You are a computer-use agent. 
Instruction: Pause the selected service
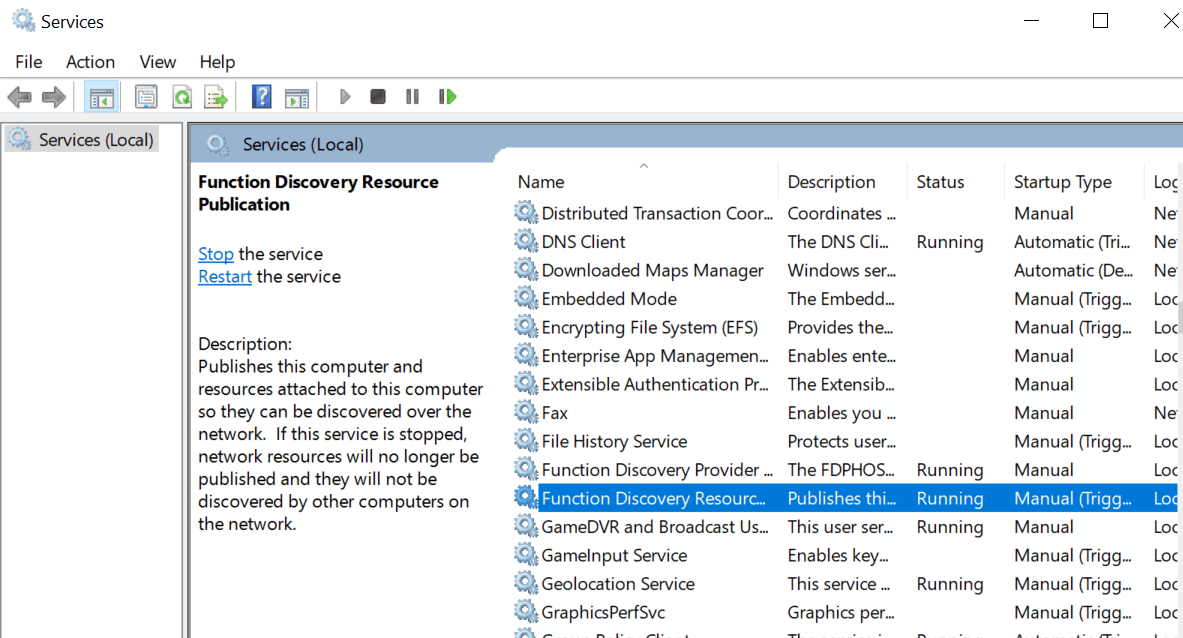pyautogui.click(x=411, y=96)
